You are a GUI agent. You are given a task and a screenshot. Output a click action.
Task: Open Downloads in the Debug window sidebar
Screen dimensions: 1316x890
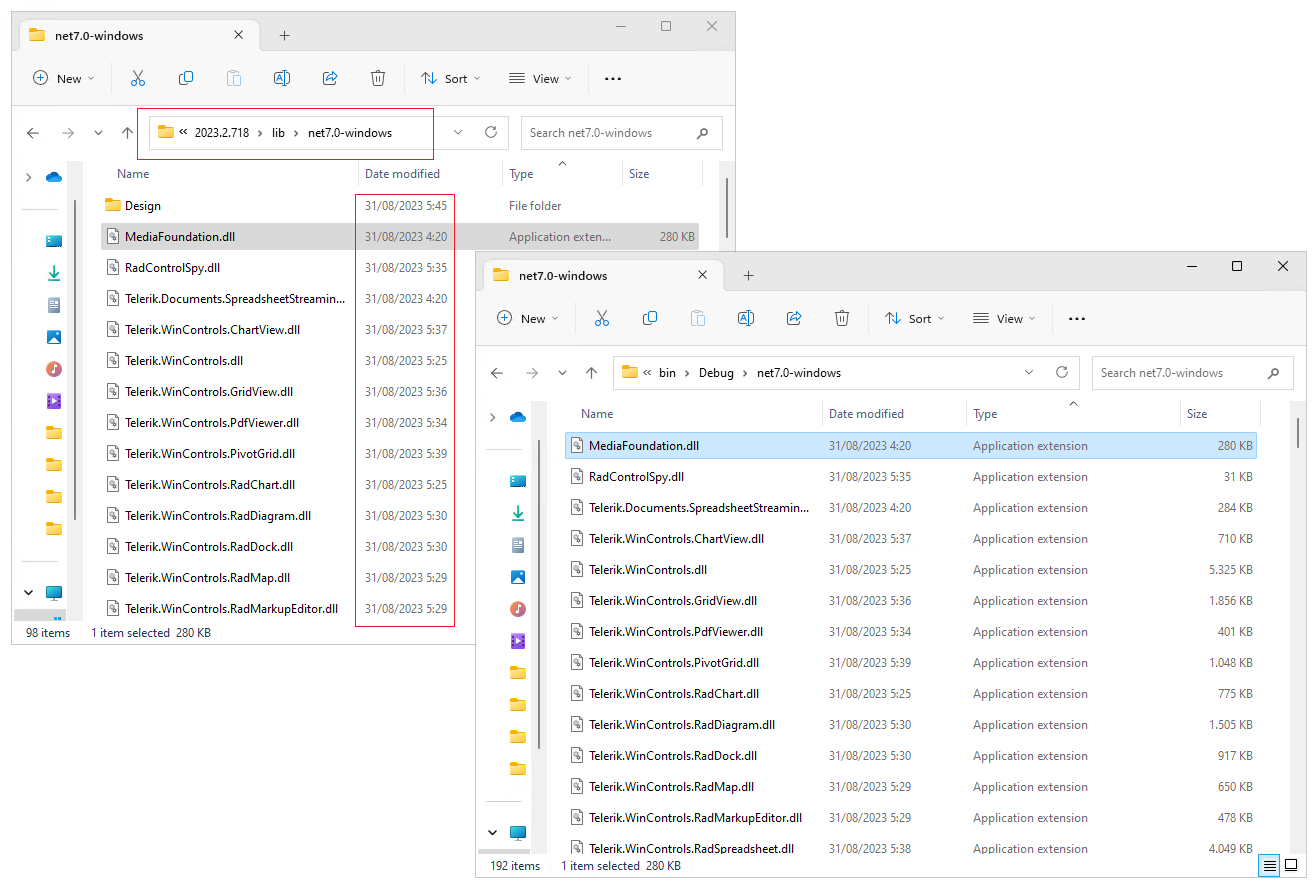tap(518, 513)
